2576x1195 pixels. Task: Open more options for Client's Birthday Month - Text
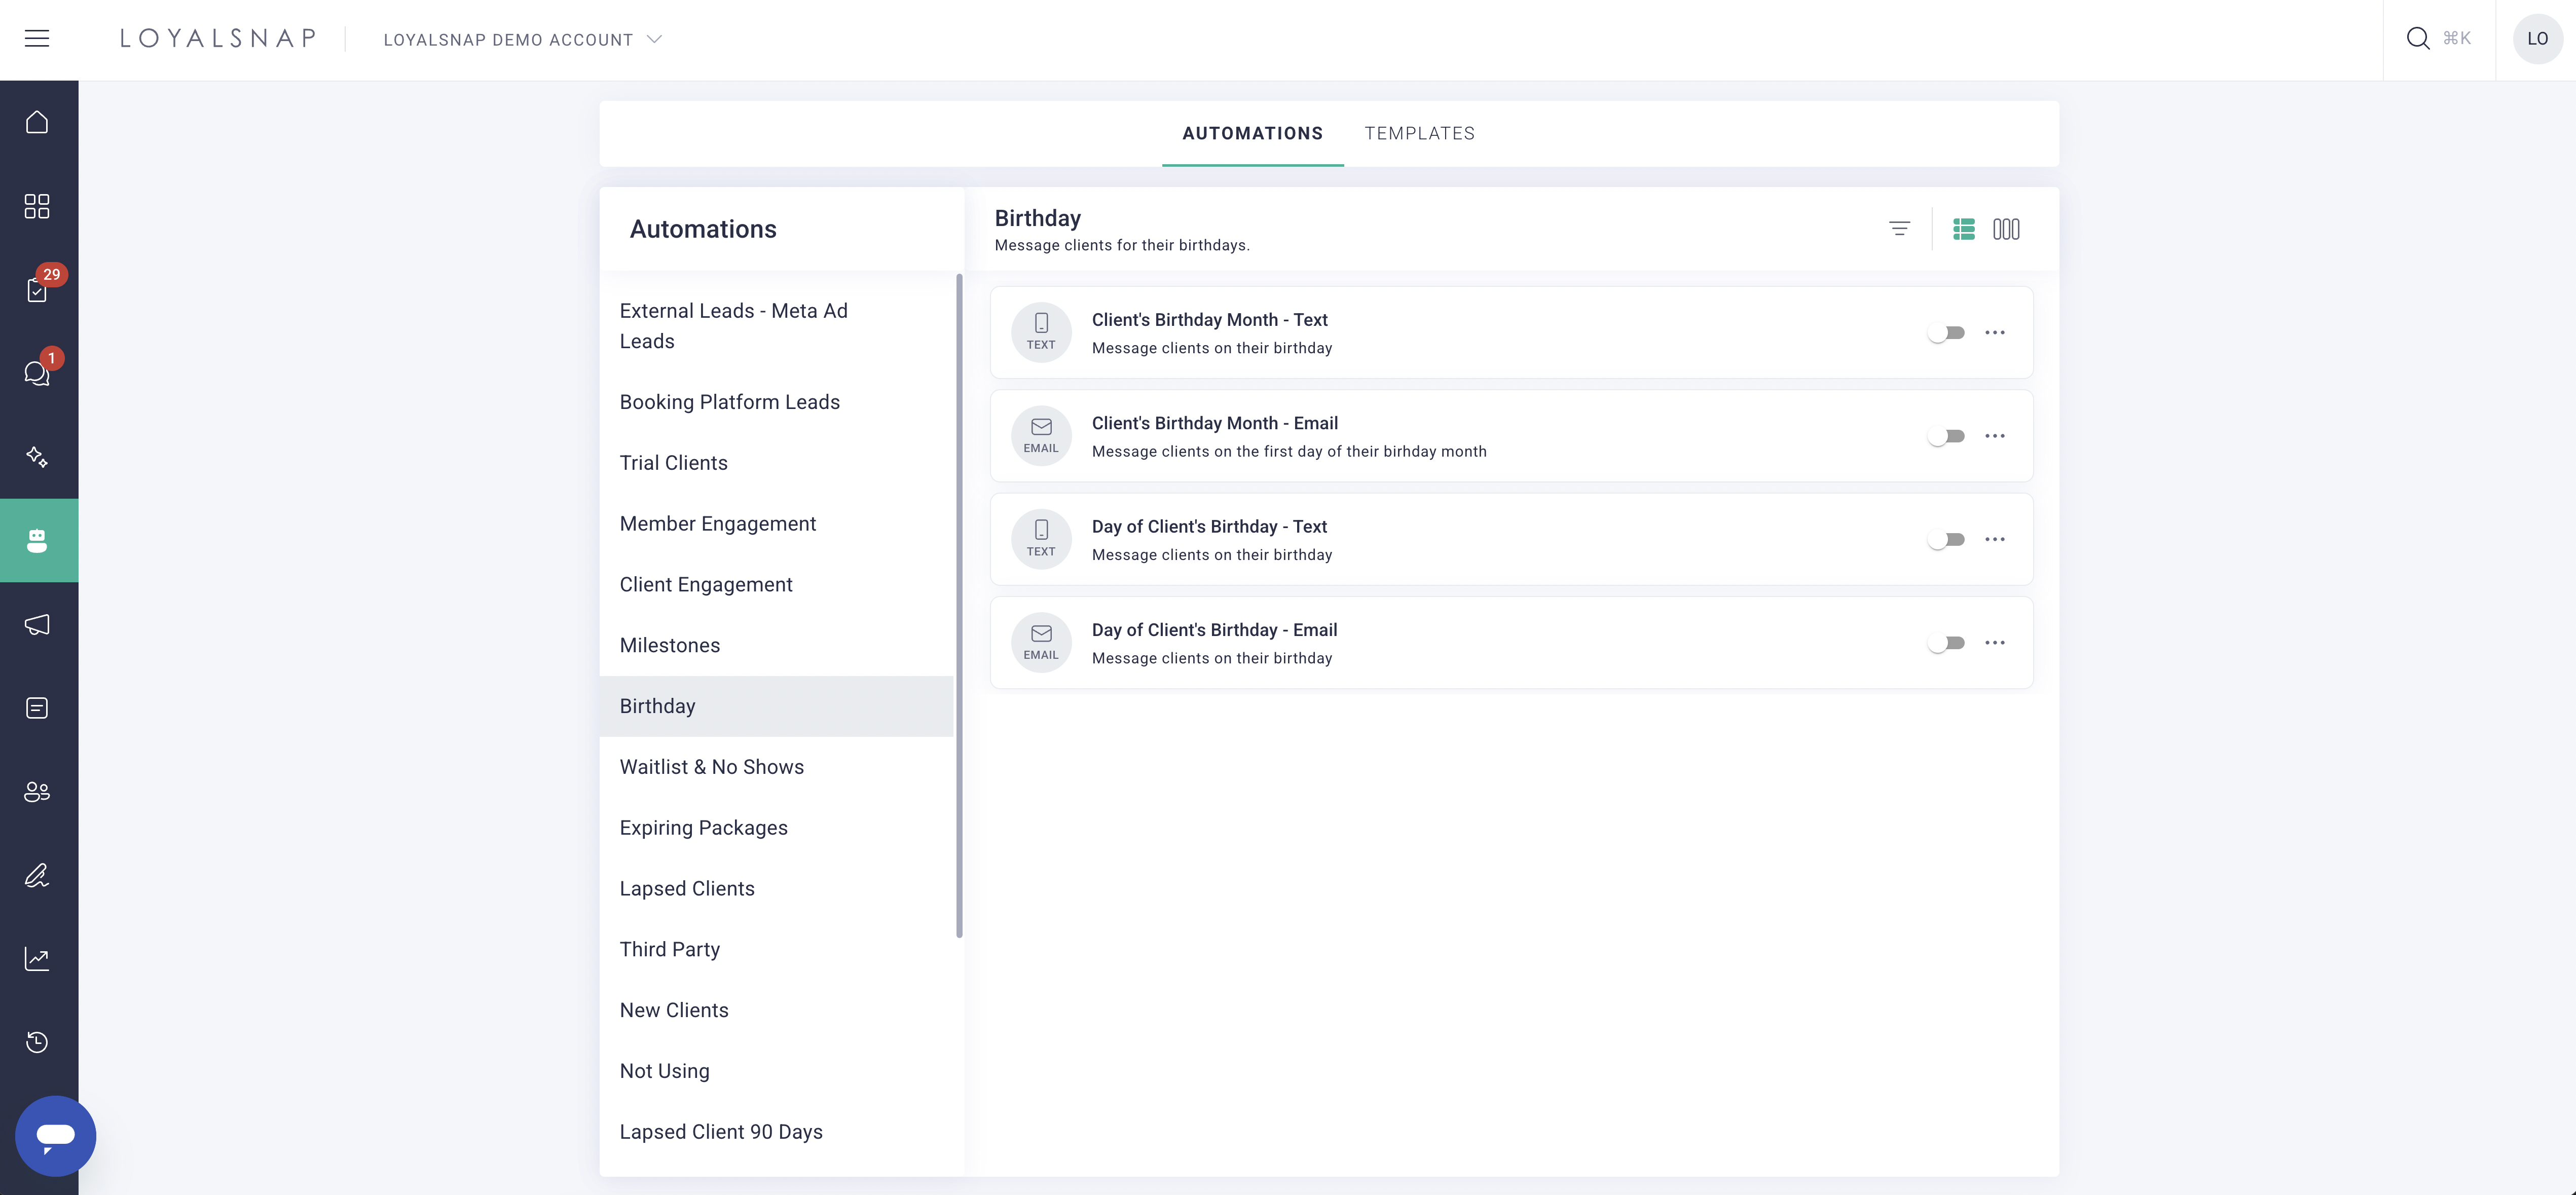1995,333
